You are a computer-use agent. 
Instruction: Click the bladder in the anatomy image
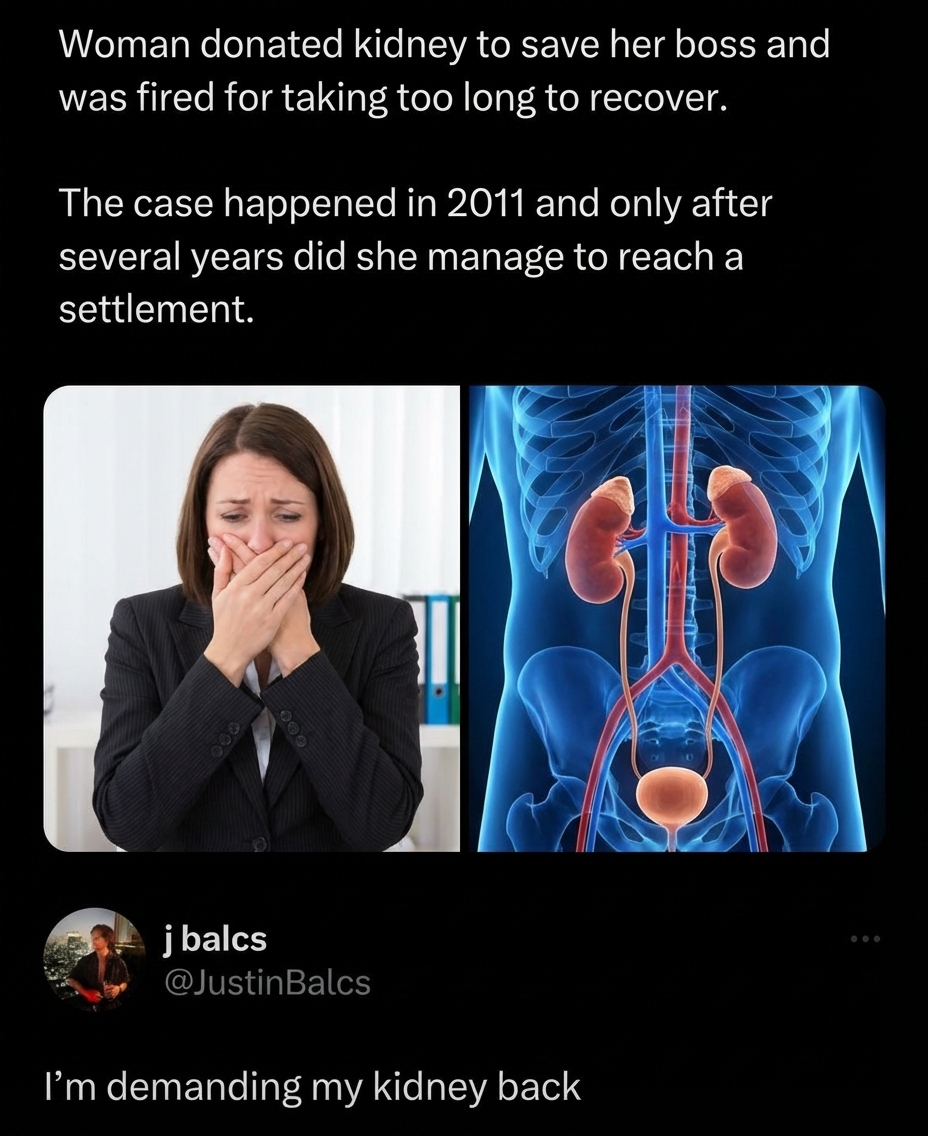tap(672, 794)
